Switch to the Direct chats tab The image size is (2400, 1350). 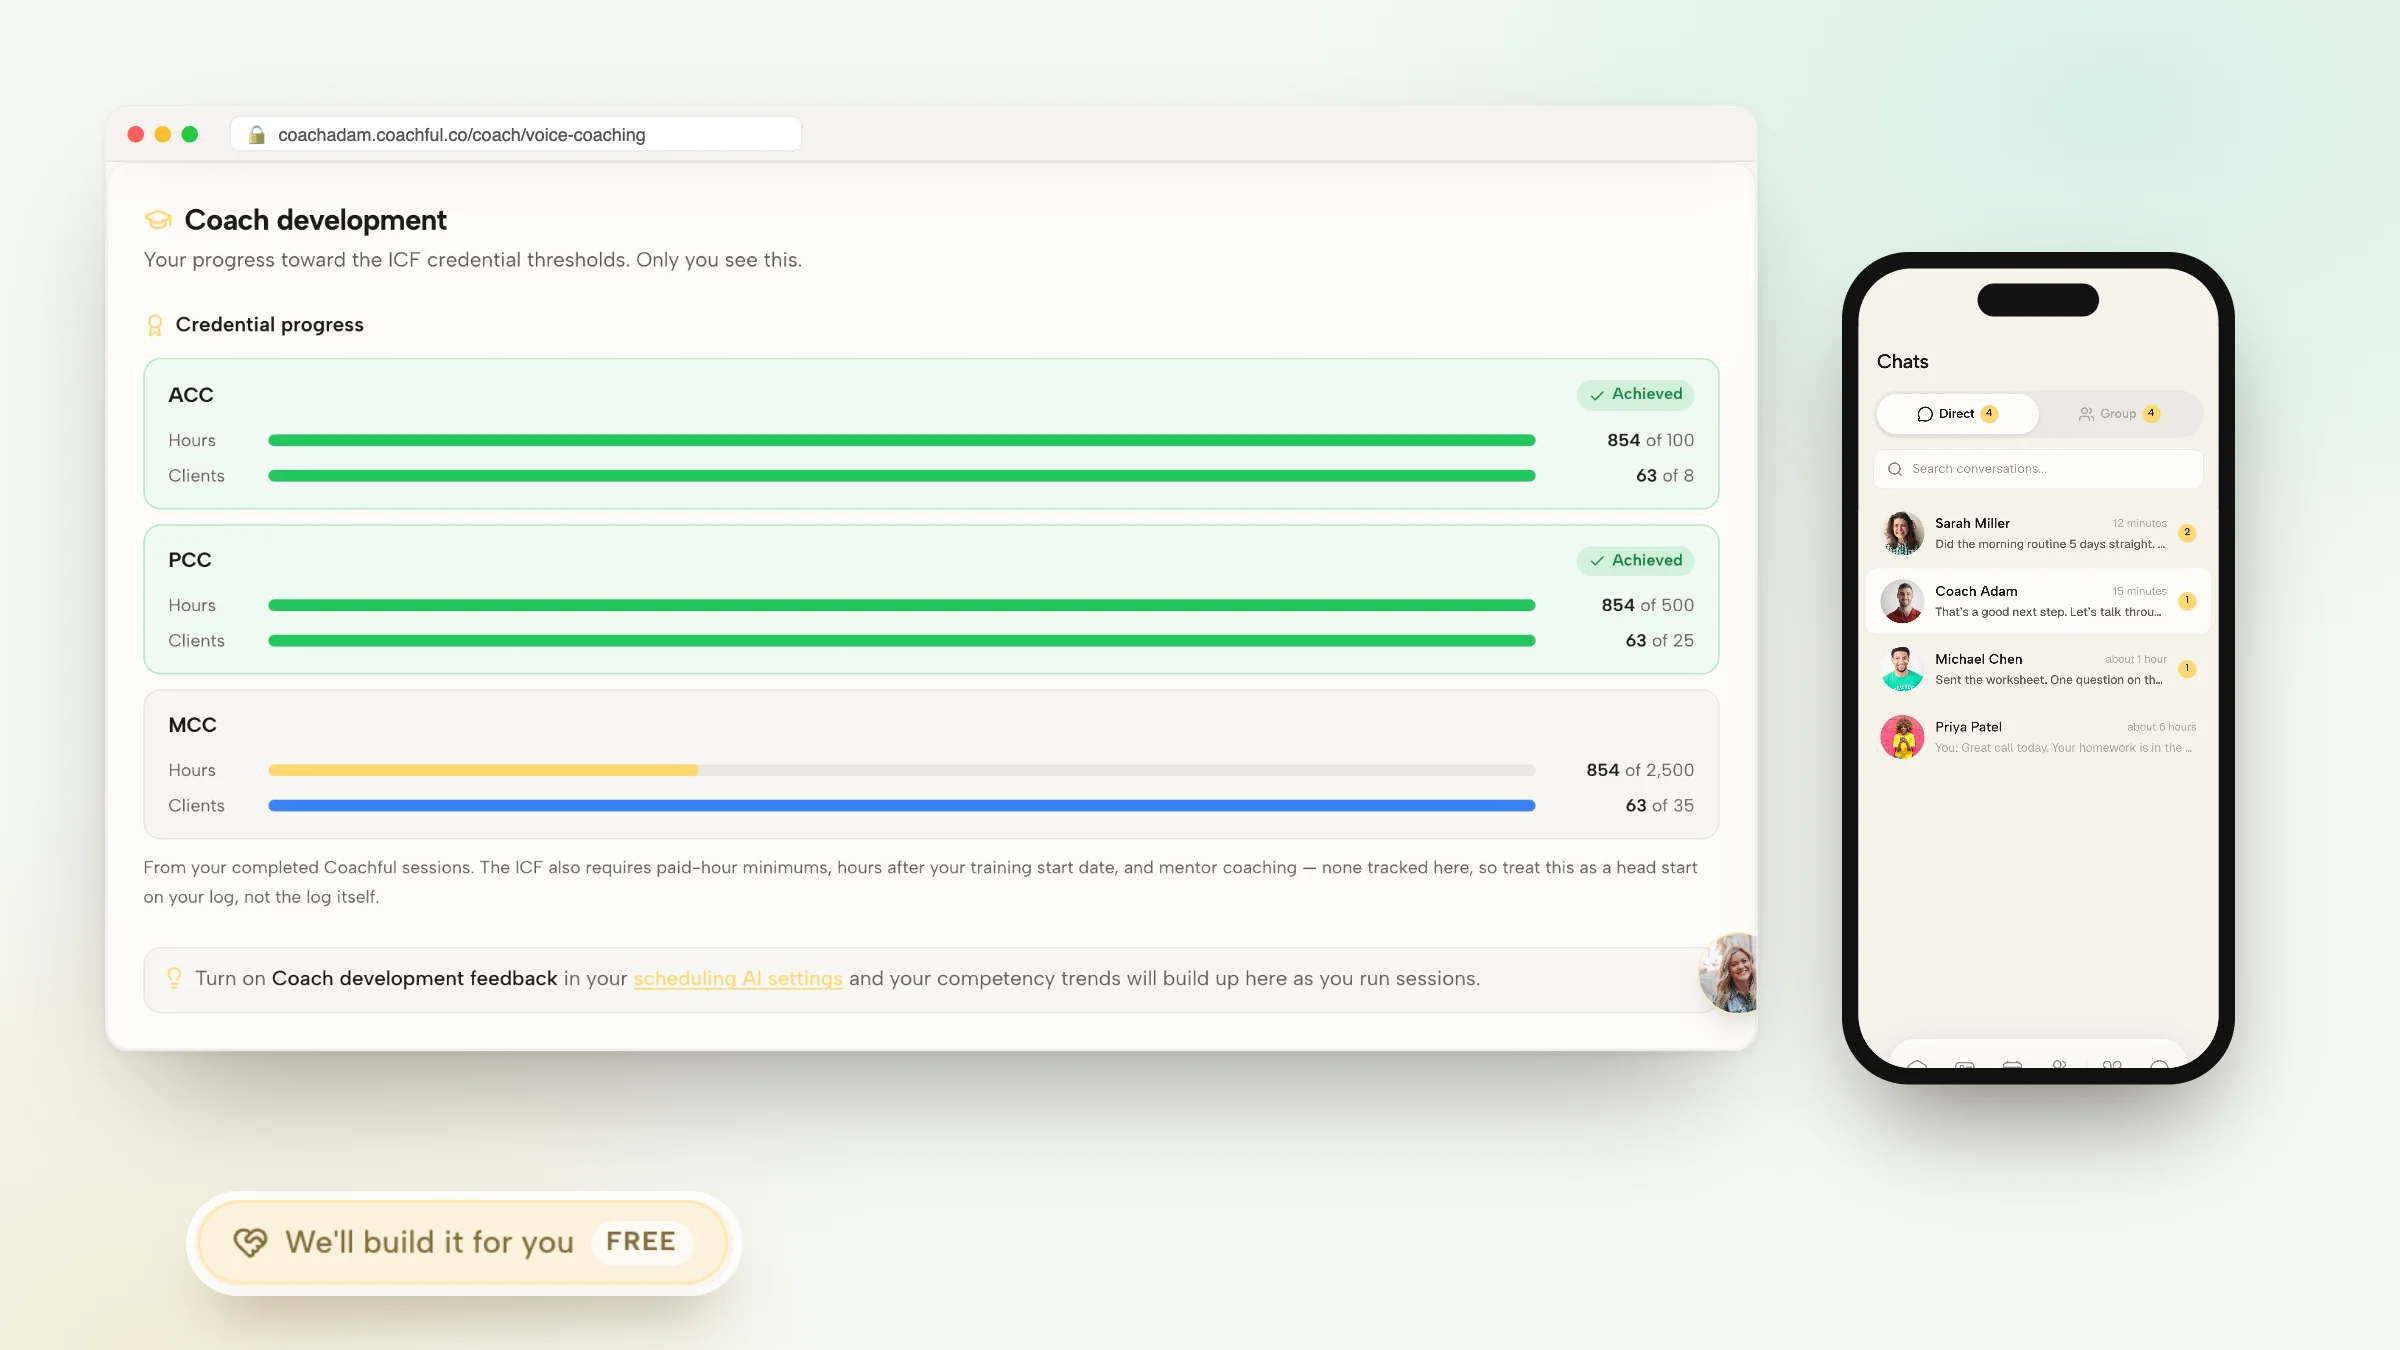pos(1957,414)
